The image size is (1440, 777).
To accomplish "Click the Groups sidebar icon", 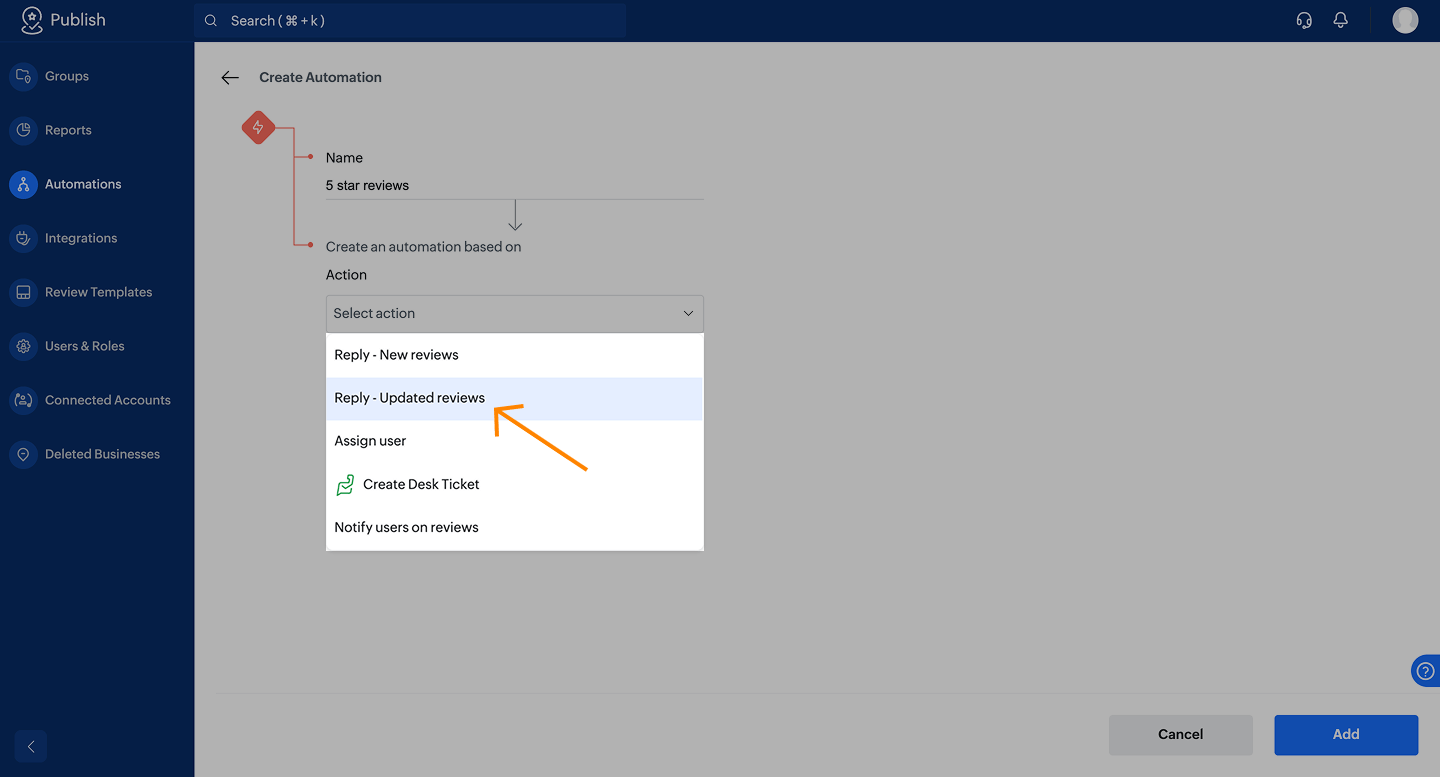I will (23, 76).
